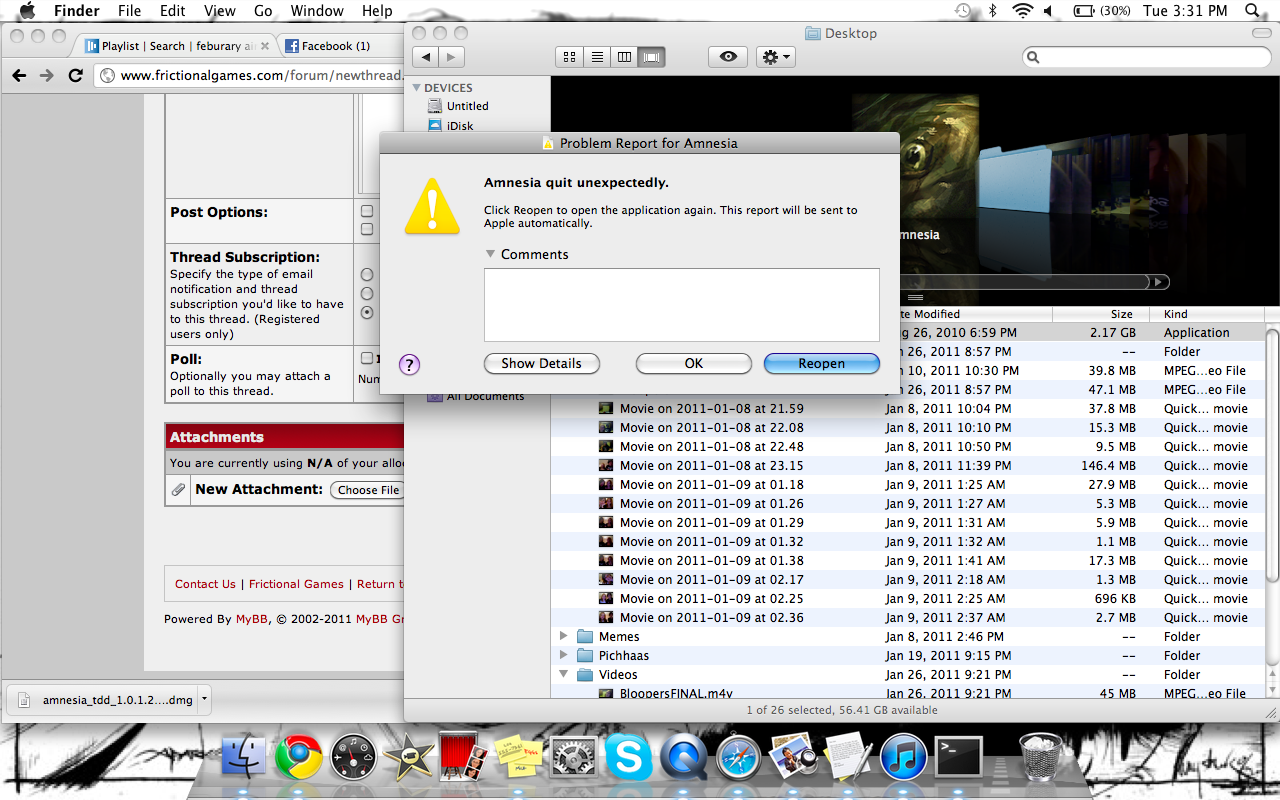Click the purple help question mark

pos(409,364)
